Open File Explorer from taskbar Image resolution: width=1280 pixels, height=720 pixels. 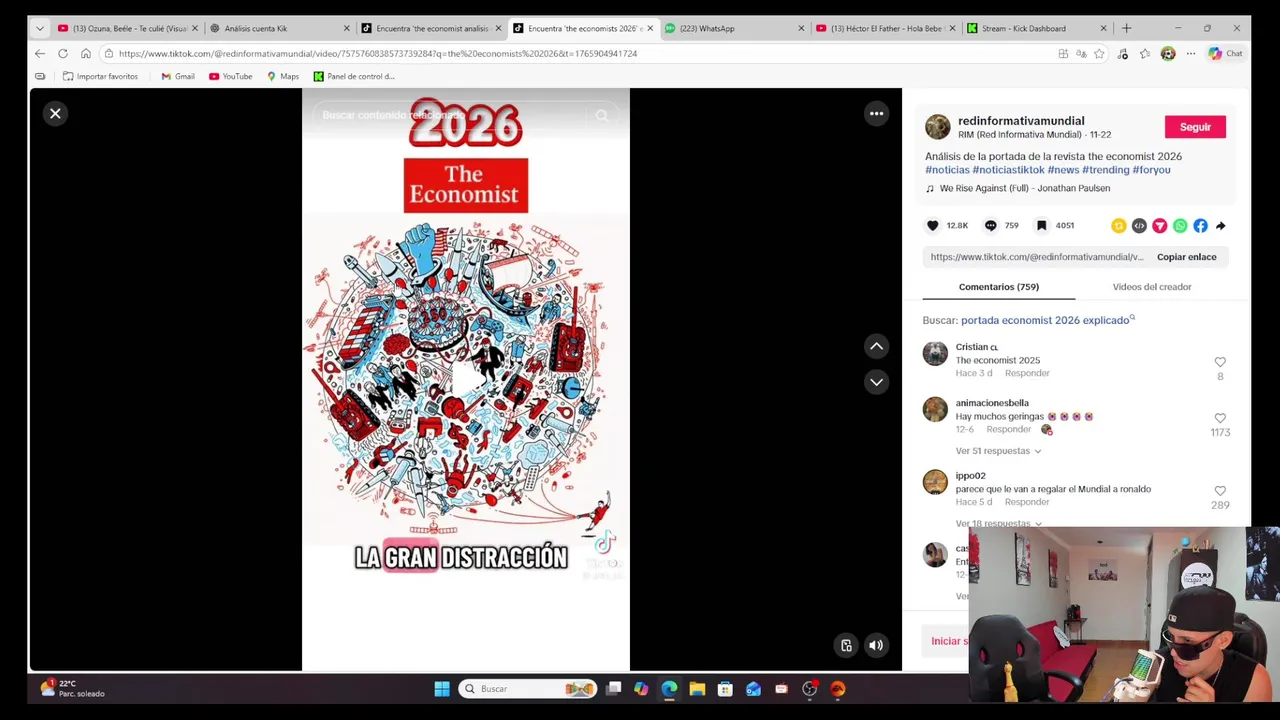(x=697, y=688)
